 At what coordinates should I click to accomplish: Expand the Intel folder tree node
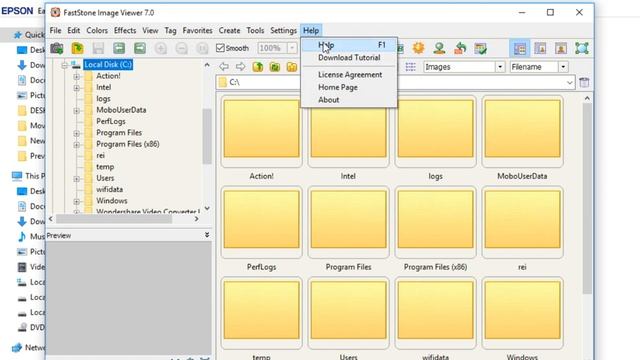(77, 88)
